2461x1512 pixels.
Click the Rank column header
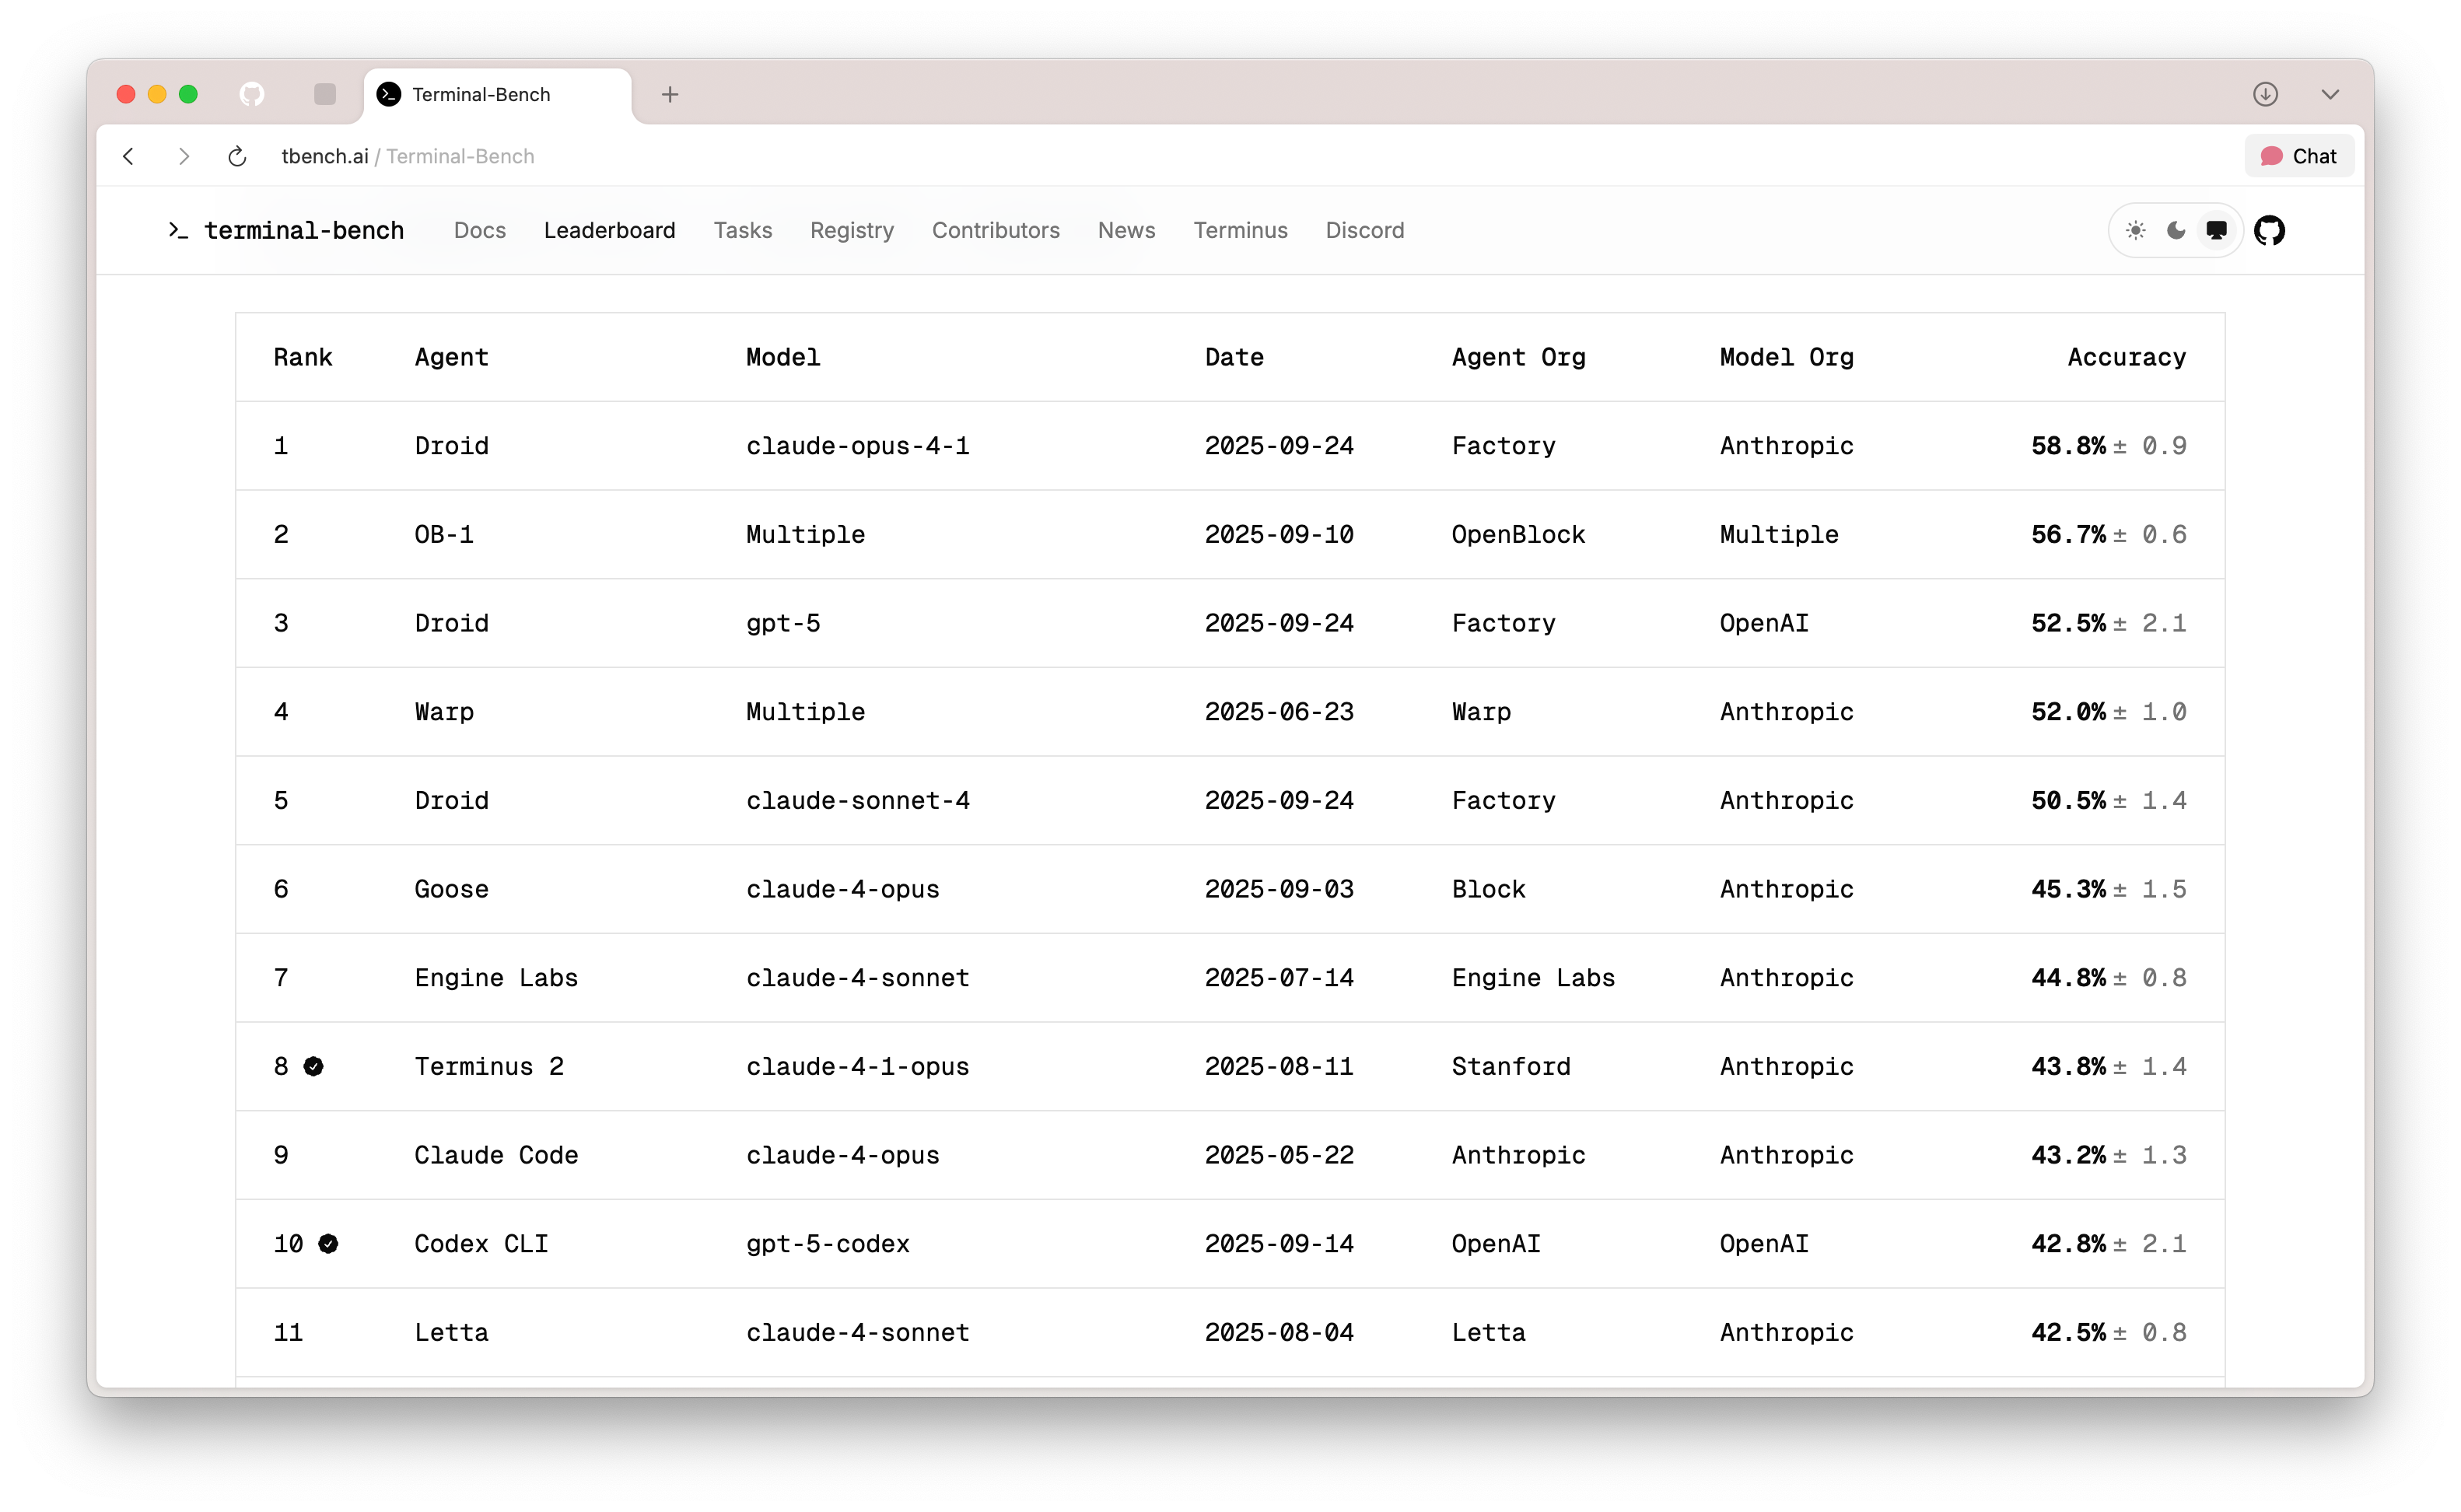click(302, 358)
